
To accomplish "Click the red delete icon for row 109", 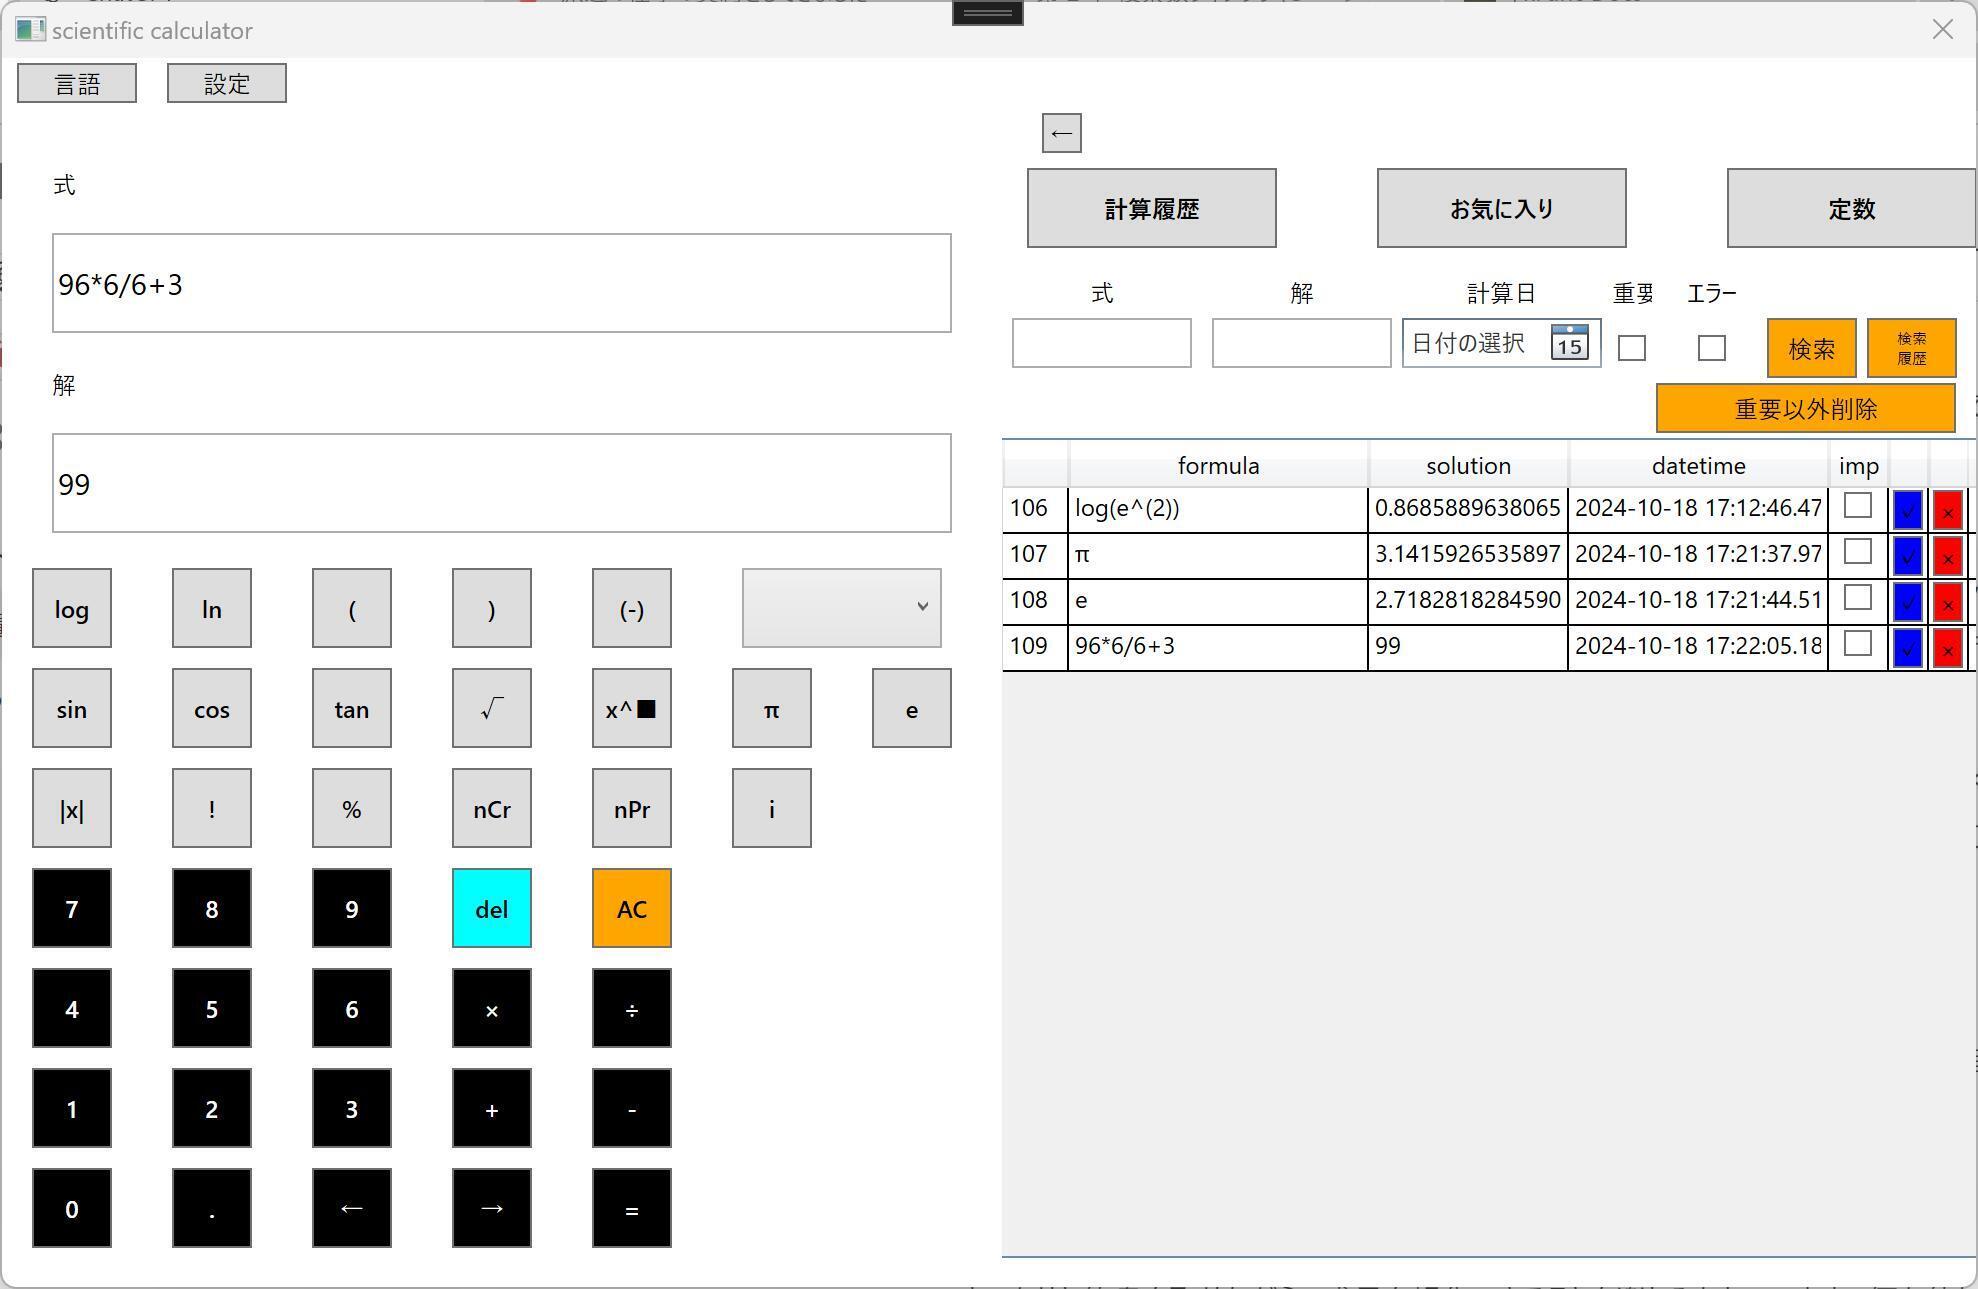I will tap(1947, 649).
